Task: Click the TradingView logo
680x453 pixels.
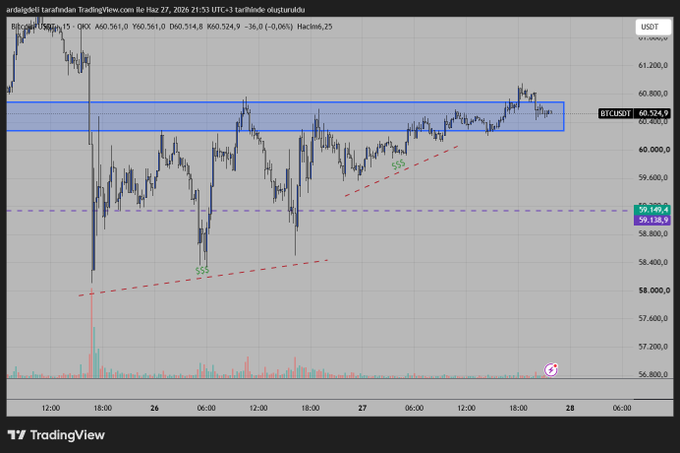Action: click(x=56, y=435)
